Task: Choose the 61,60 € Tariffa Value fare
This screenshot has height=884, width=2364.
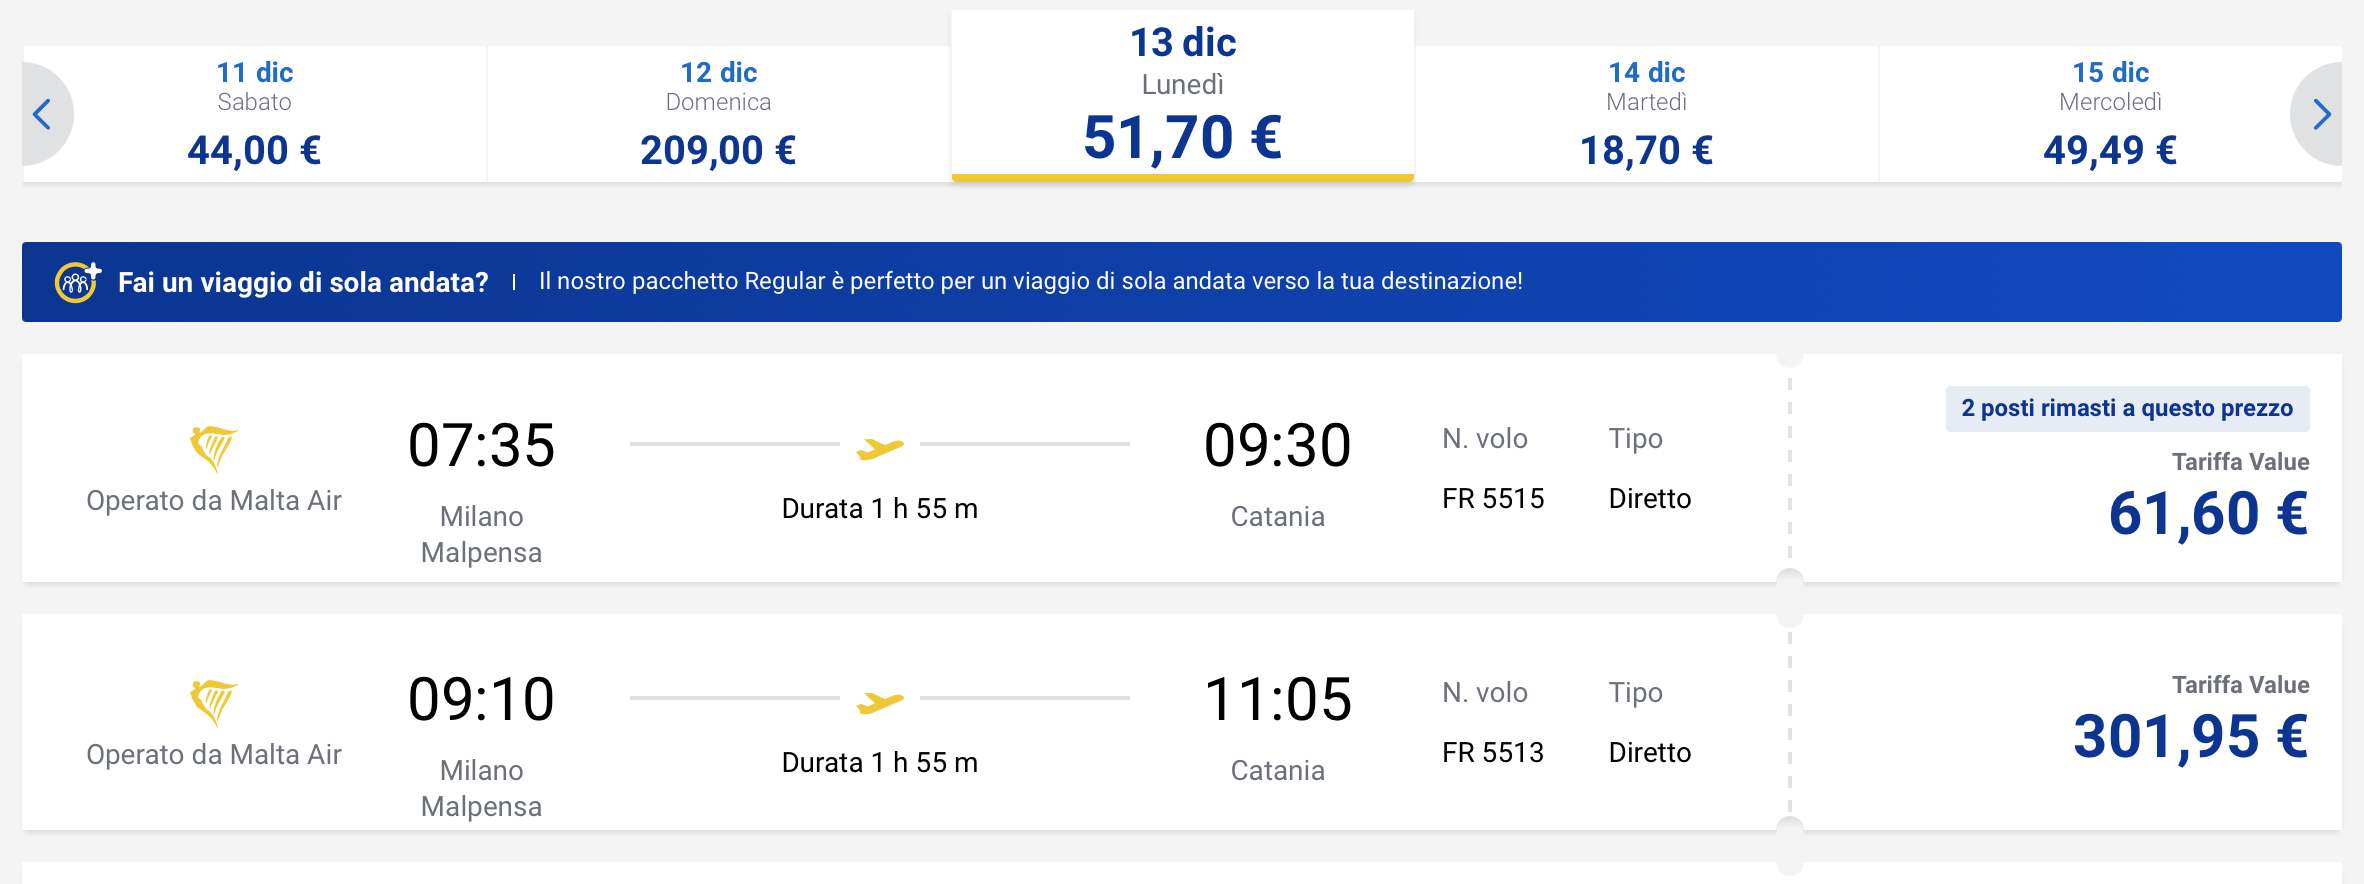Action: click(x=2208, y=514)
